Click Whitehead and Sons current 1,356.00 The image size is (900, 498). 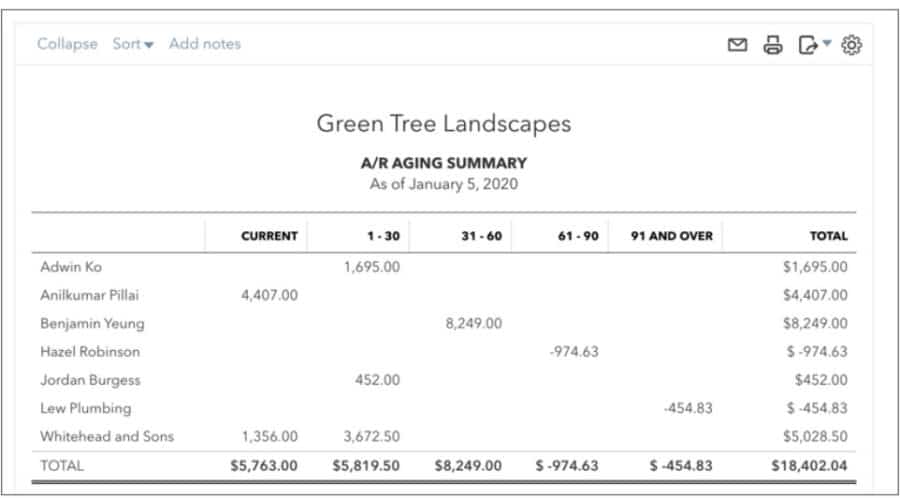point(269,437)
